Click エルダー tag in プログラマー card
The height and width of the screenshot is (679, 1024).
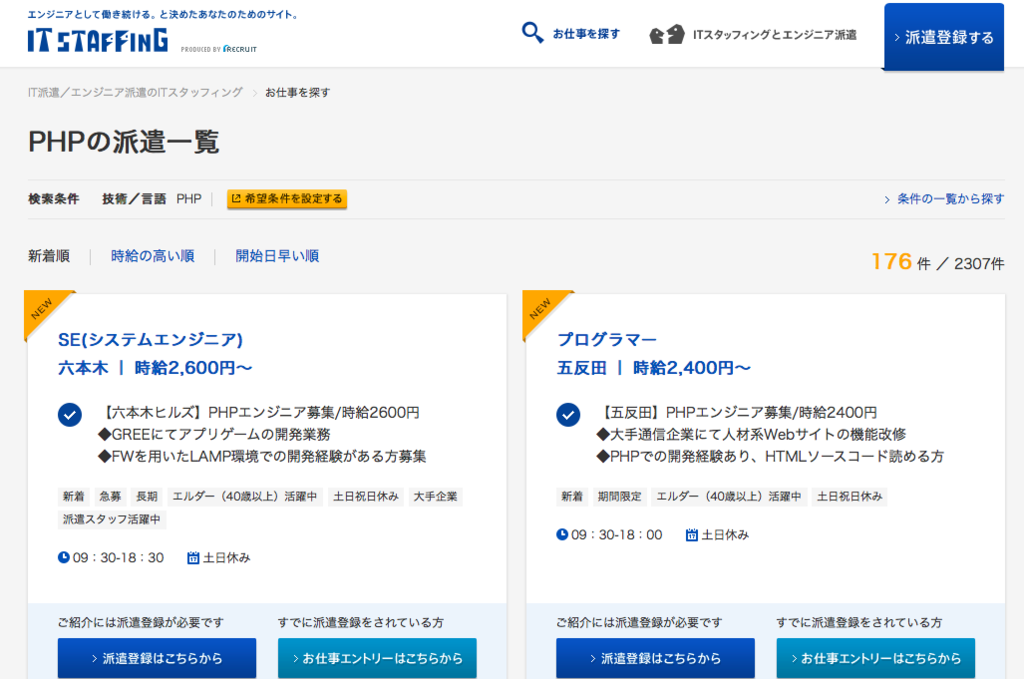(729, 496)
